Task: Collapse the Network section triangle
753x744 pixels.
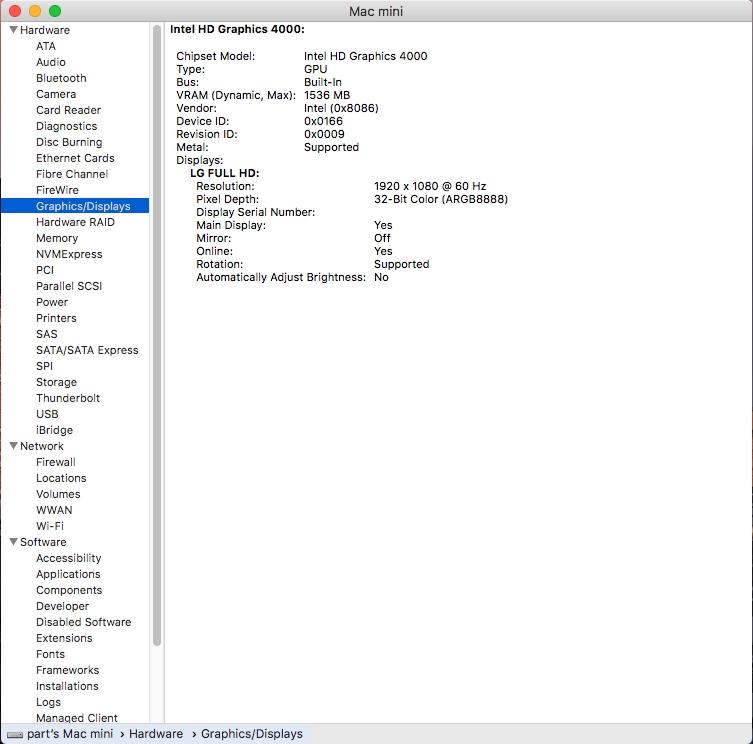Action: point(13,446)
